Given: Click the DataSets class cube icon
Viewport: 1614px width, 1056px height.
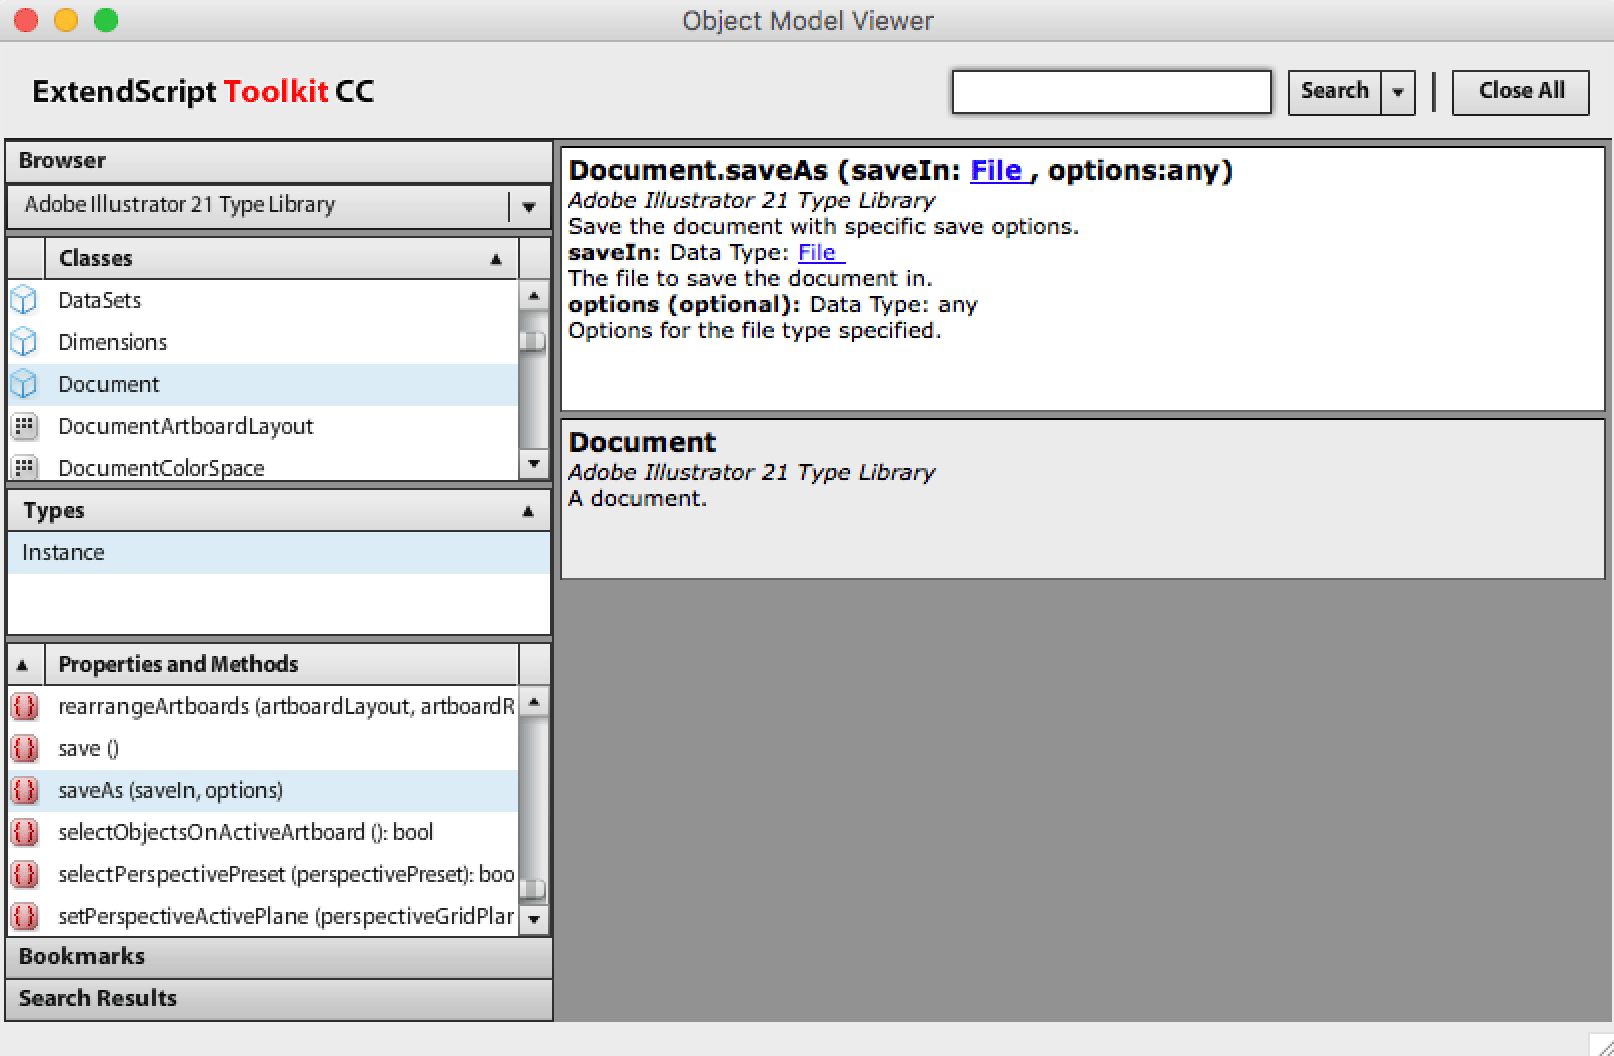Looking at the screenshot, I should point(24,300).
